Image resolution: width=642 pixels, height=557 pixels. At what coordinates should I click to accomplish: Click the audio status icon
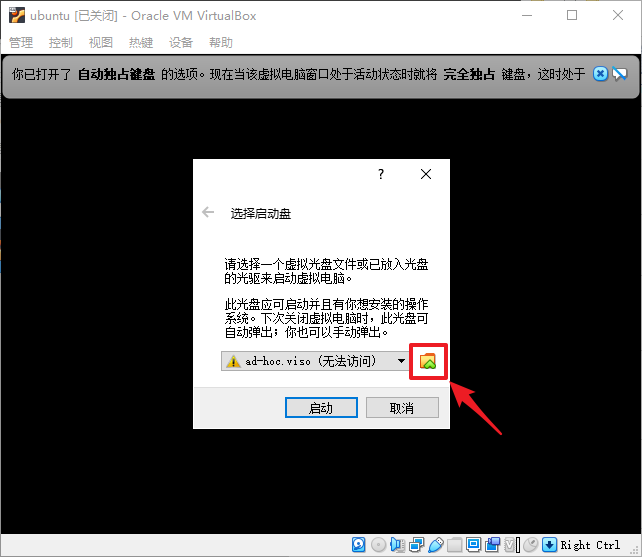coord(397,545)
